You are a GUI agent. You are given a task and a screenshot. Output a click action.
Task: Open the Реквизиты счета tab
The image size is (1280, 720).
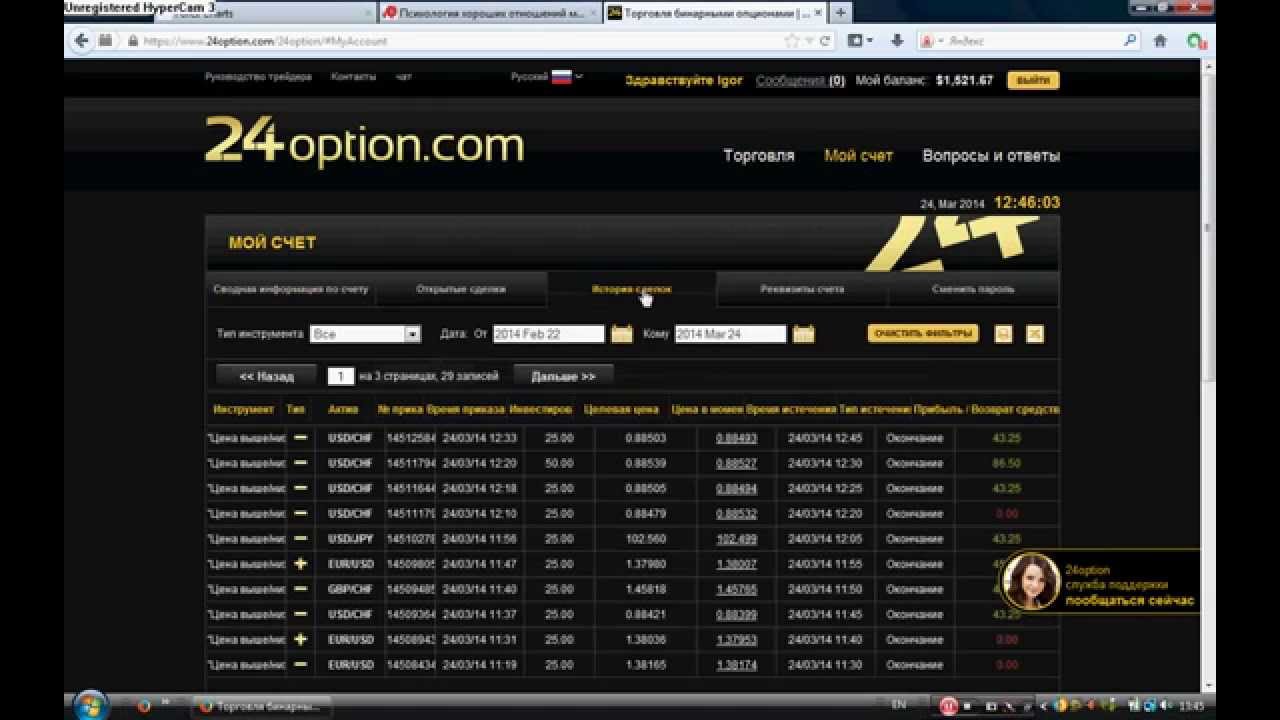pyautogui.click(x=802, y=289)
